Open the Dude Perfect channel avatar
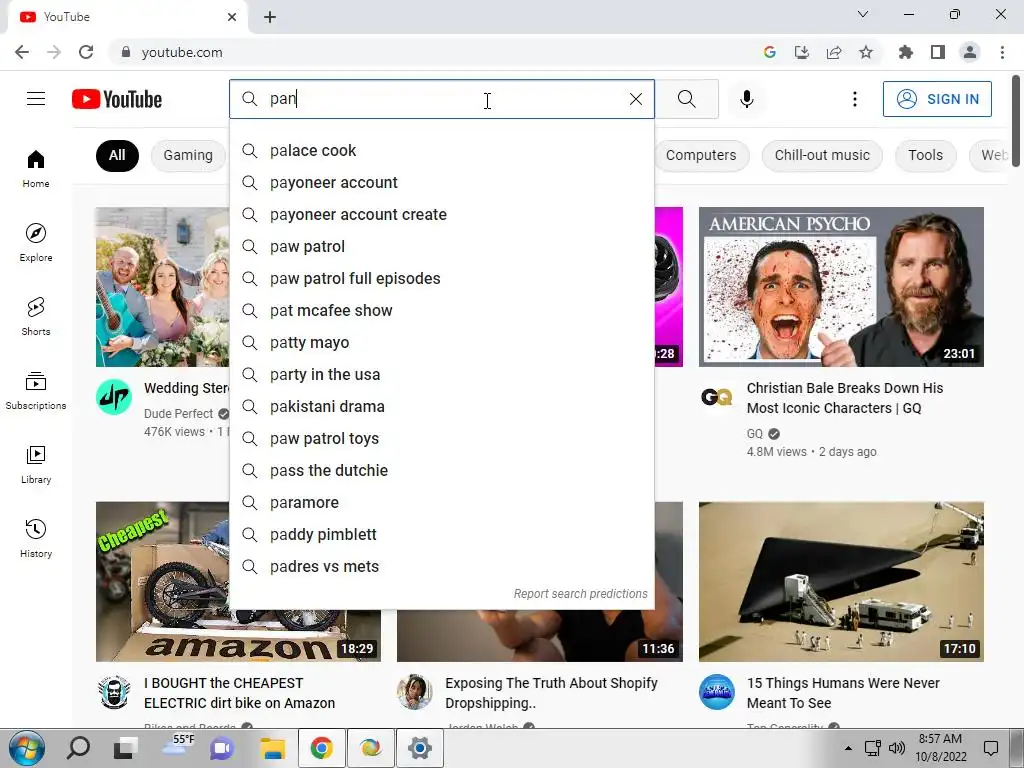The height and width of the screenshot is (768, 1024). 114,396
